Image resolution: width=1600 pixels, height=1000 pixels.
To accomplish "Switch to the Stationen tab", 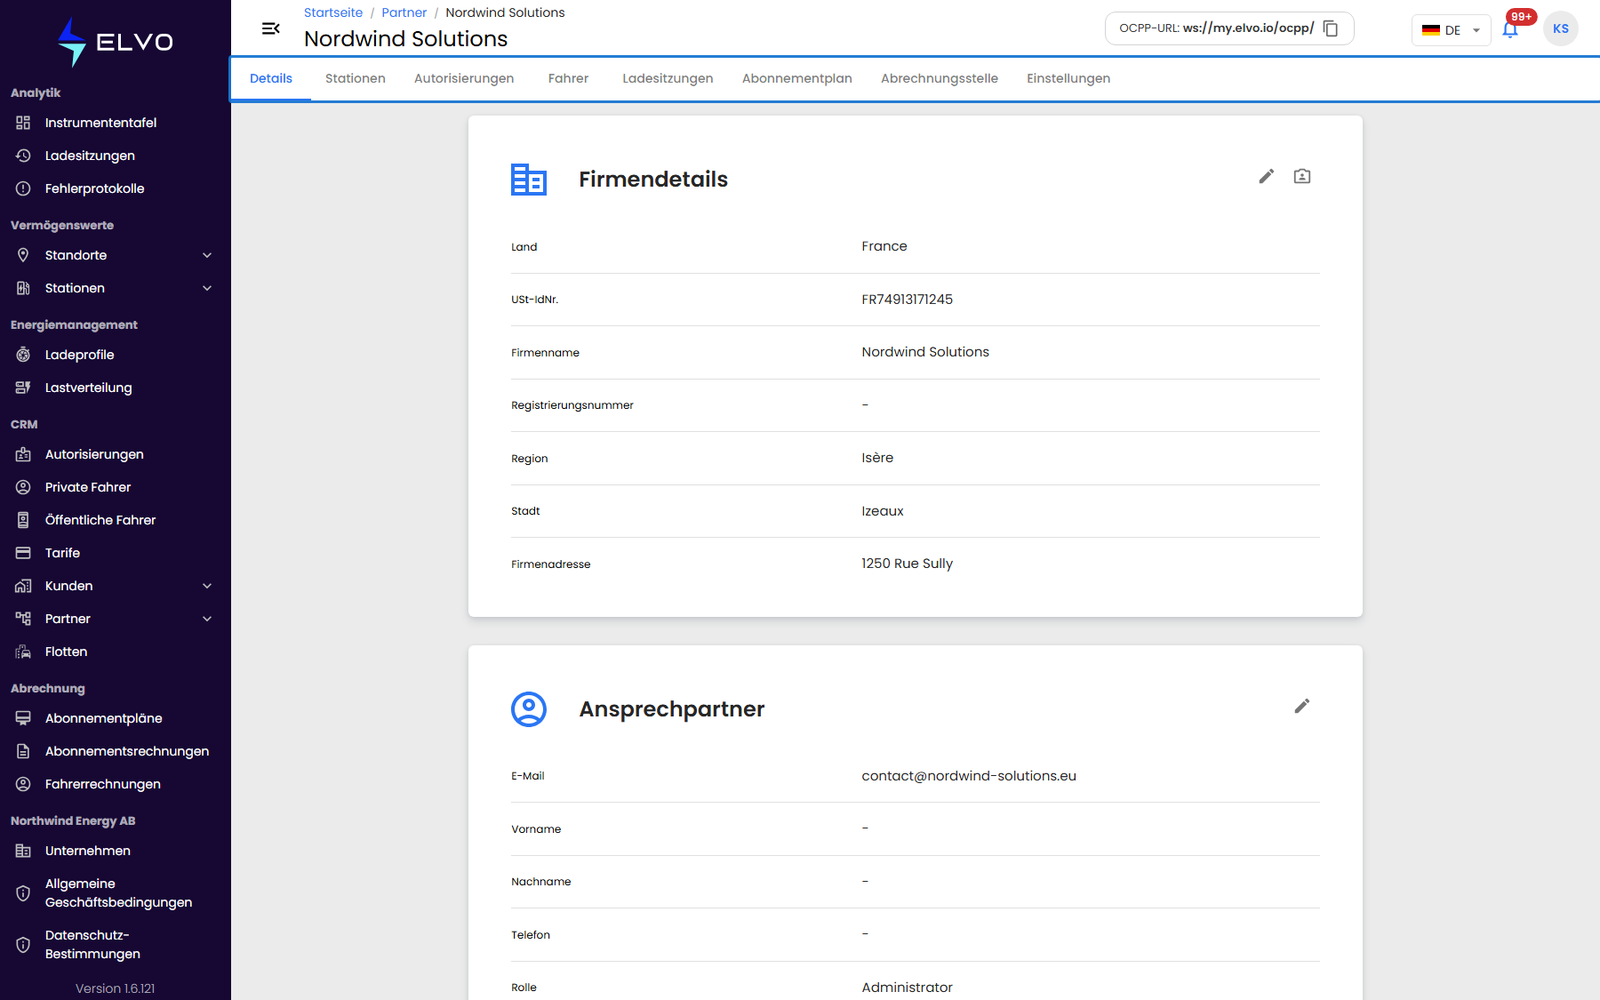I will coord(355,79).
